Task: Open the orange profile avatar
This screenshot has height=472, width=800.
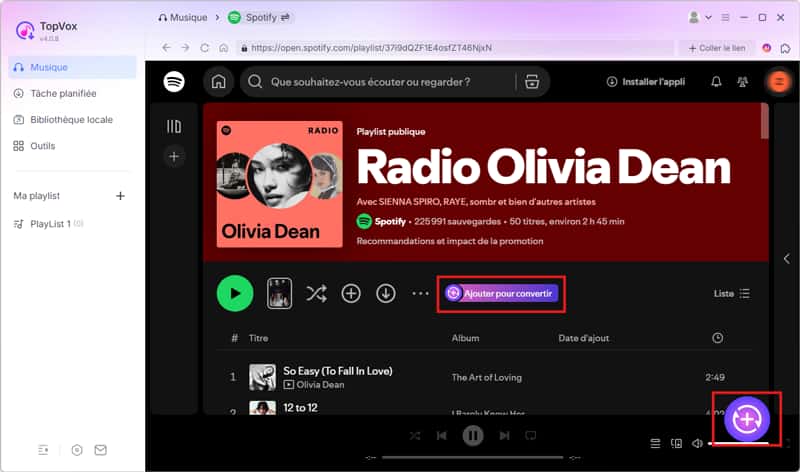Action: pyautogui.click(x=779, y=82)
